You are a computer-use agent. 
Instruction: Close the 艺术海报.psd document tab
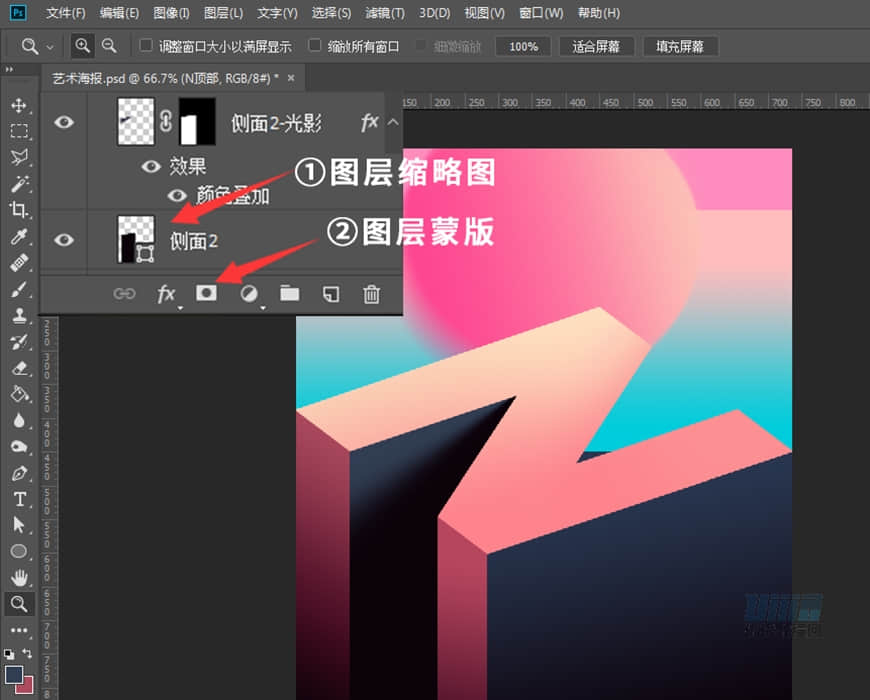[x=291, y=79]
